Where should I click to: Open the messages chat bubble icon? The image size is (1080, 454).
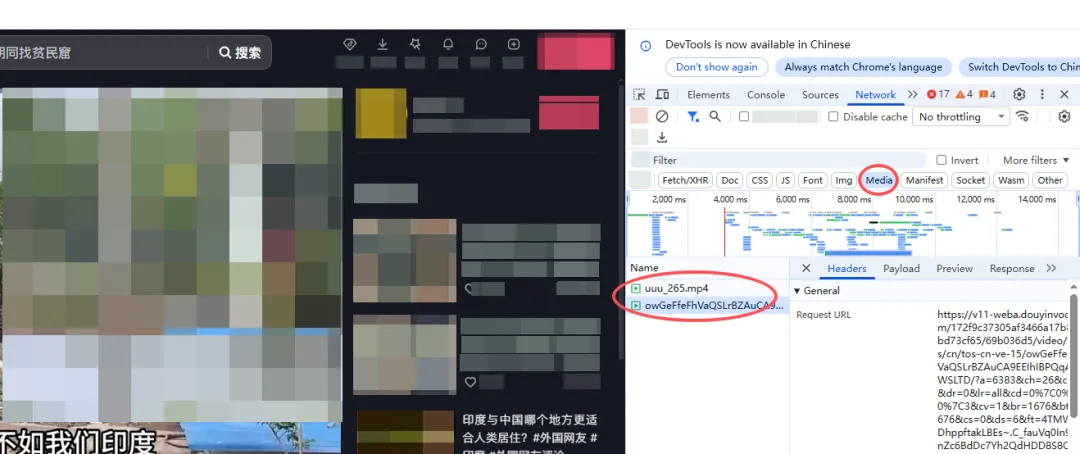[481, 44]
